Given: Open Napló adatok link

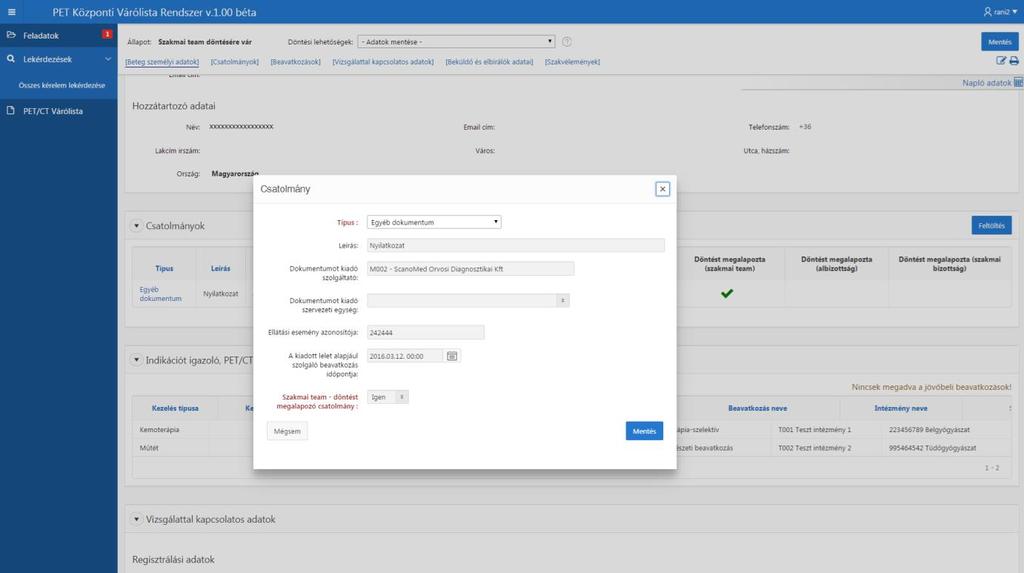Looking at the screenshot, I should [986, 83].
